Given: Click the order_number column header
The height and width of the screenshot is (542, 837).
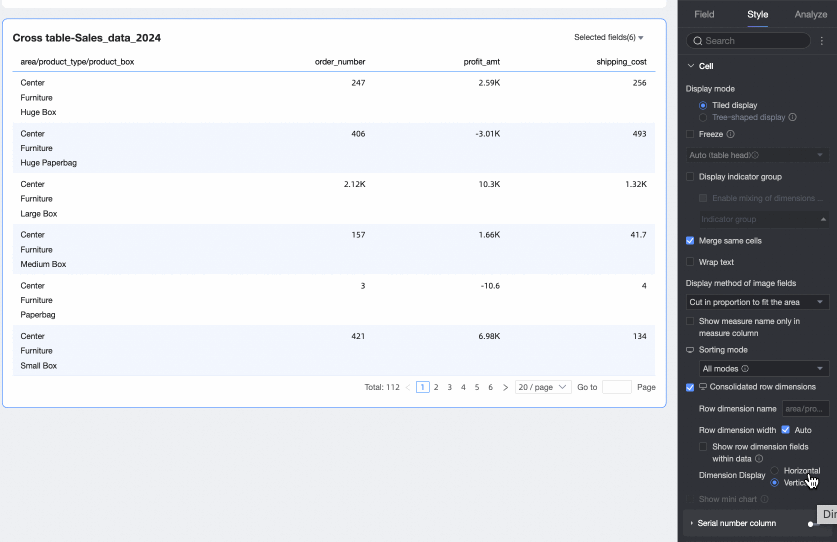Looking at the screenshot, I should (x=340, y=62).
